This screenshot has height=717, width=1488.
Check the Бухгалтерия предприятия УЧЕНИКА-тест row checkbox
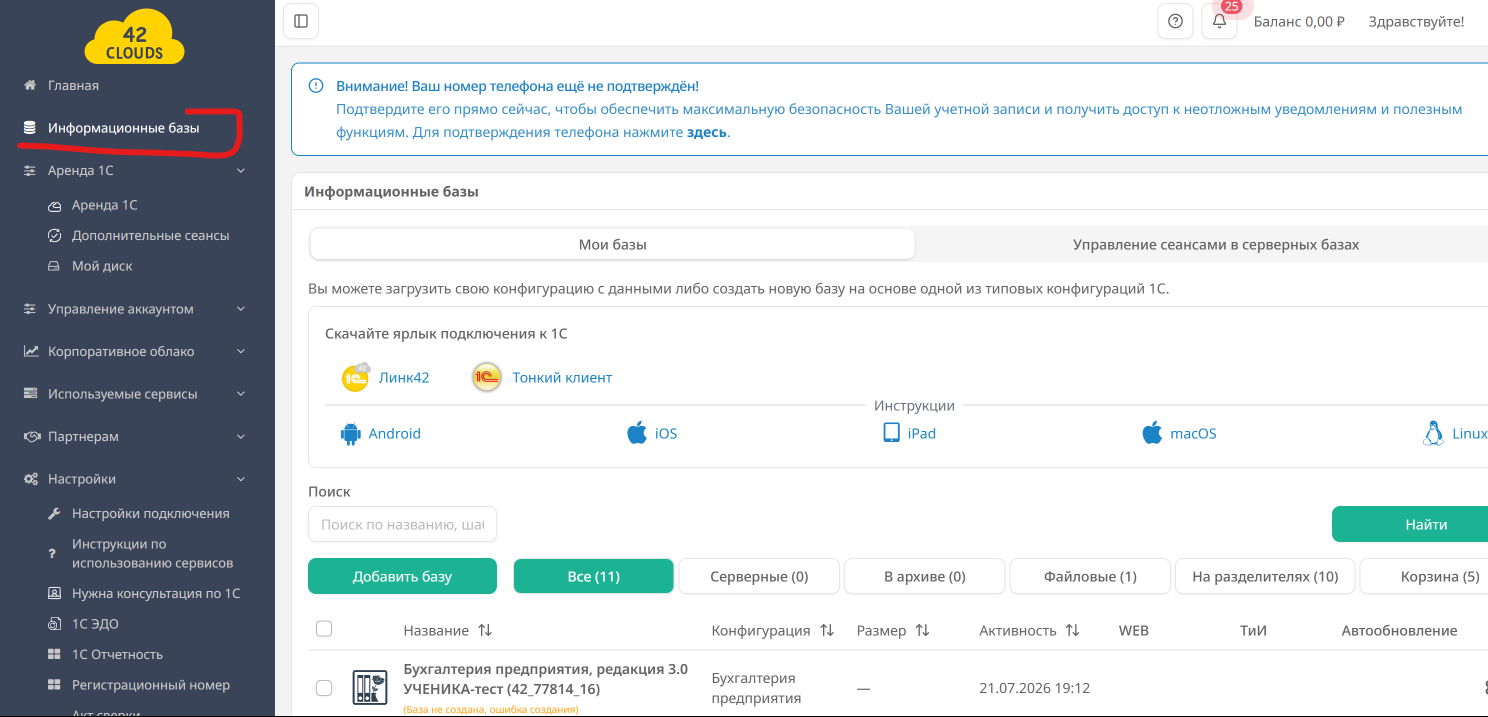(x=324, y=688)
